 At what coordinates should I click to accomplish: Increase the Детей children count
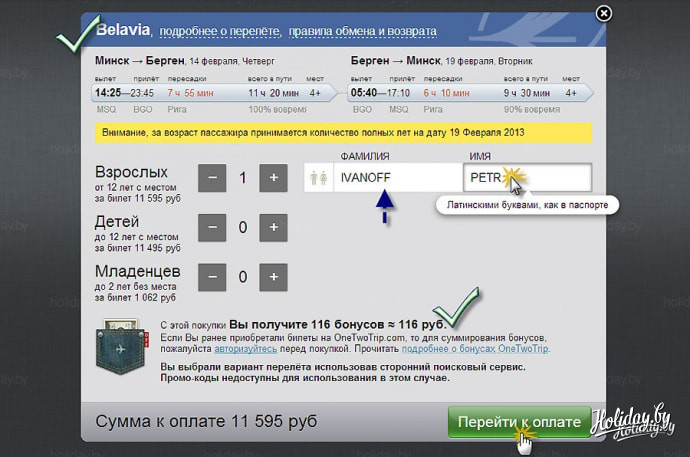tap(273, 227)
